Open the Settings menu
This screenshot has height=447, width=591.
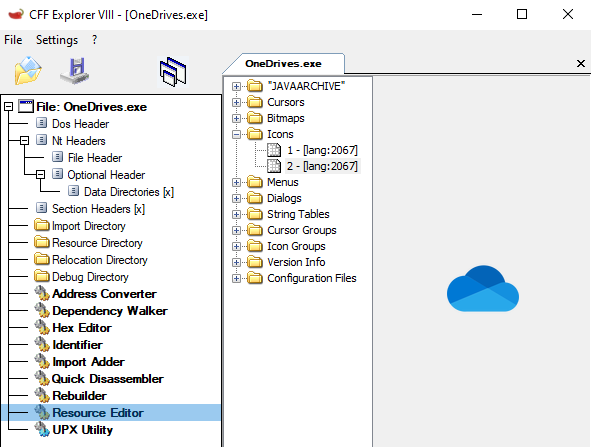pos(57,40)
